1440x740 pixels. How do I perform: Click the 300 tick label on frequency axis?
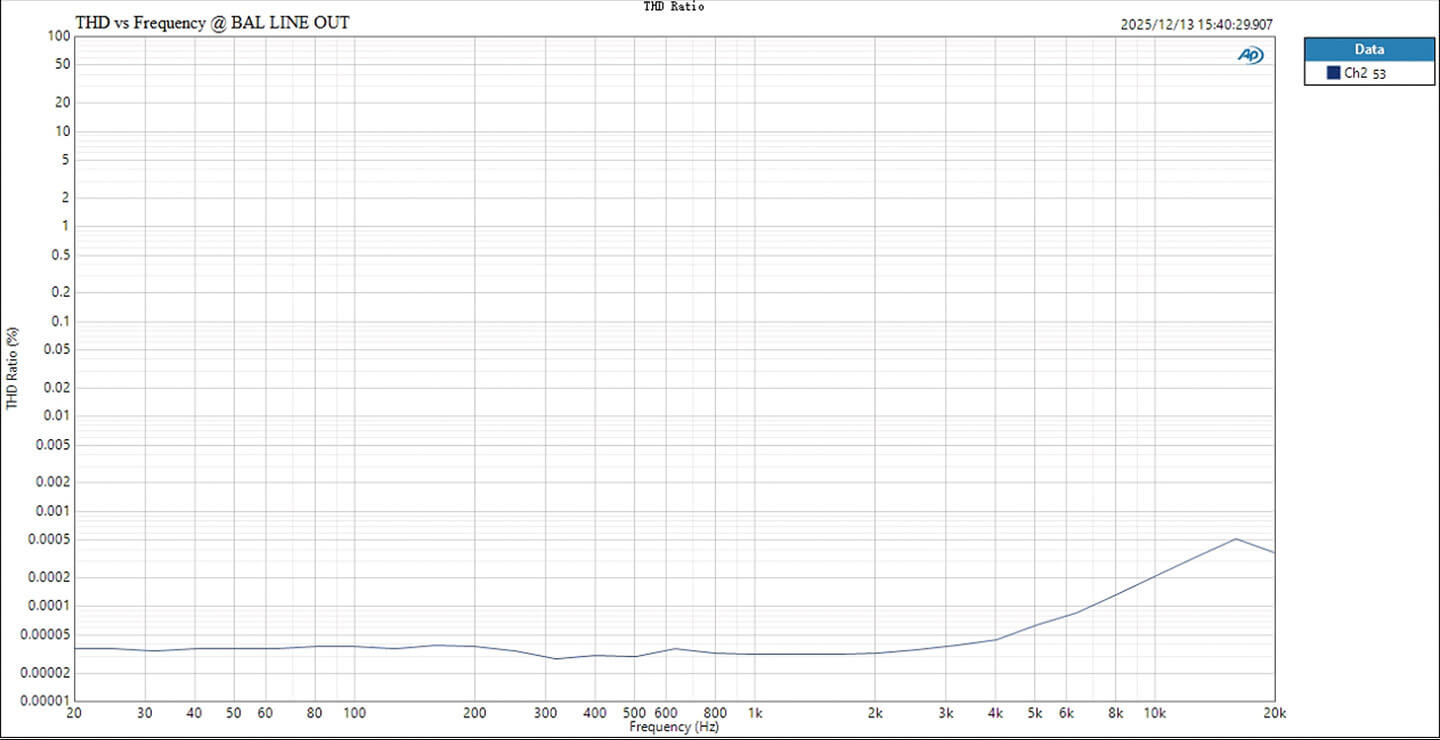pyautogui.click(x=545, y=713)
